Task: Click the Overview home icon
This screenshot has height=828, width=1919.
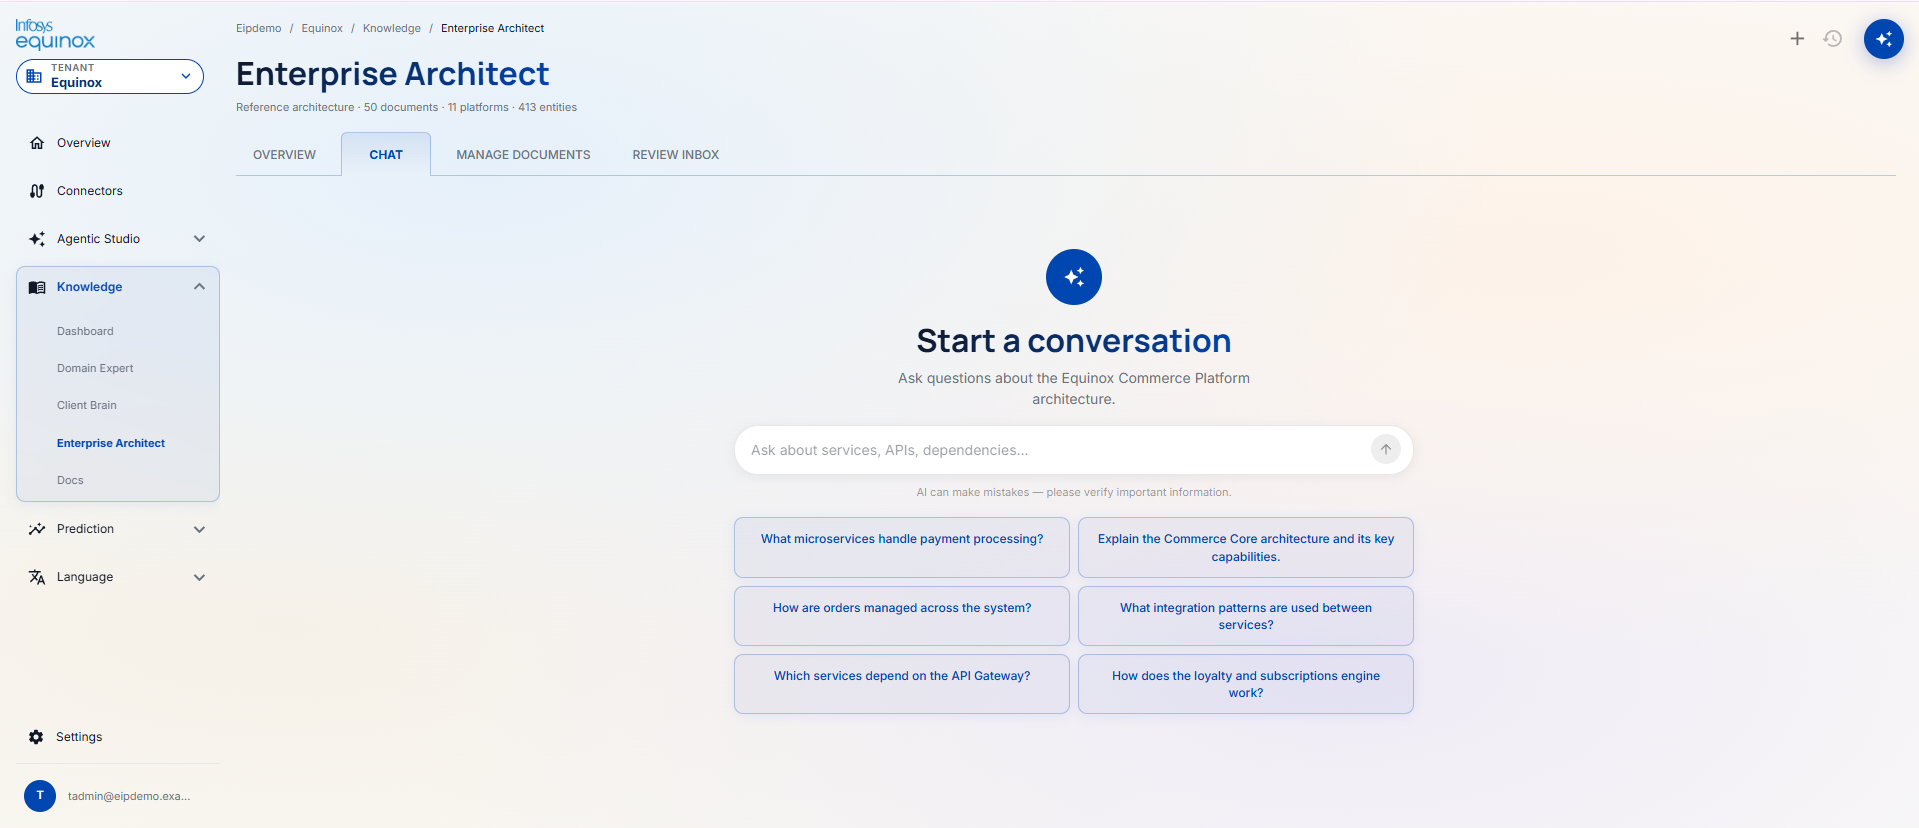Action: pyautogui.click(x=37, y=143)
